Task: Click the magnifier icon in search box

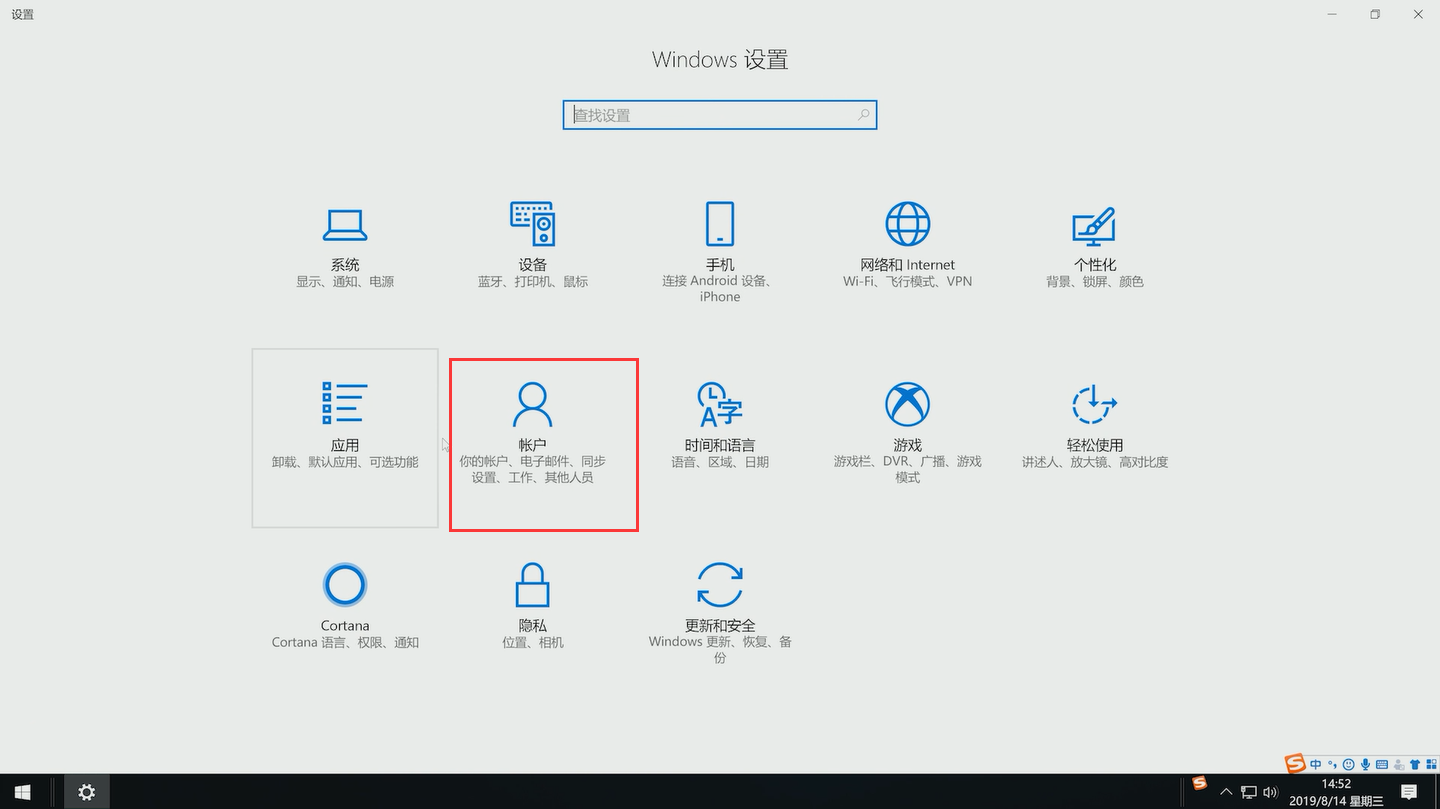Action: (864, 115)
